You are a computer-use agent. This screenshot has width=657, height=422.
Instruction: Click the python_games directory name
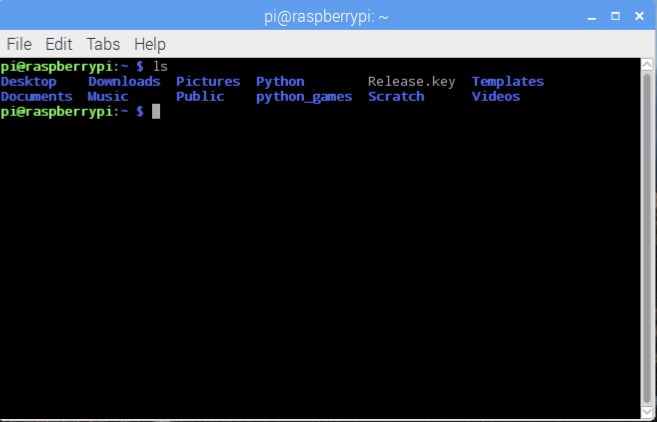[x=304, y=97]
